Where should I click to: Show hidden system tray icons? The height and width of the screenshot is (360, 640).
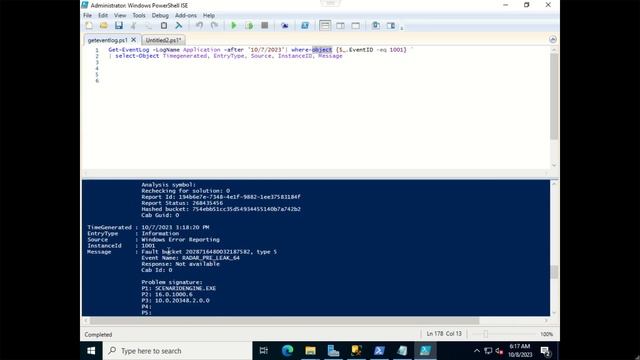[476, 351]
